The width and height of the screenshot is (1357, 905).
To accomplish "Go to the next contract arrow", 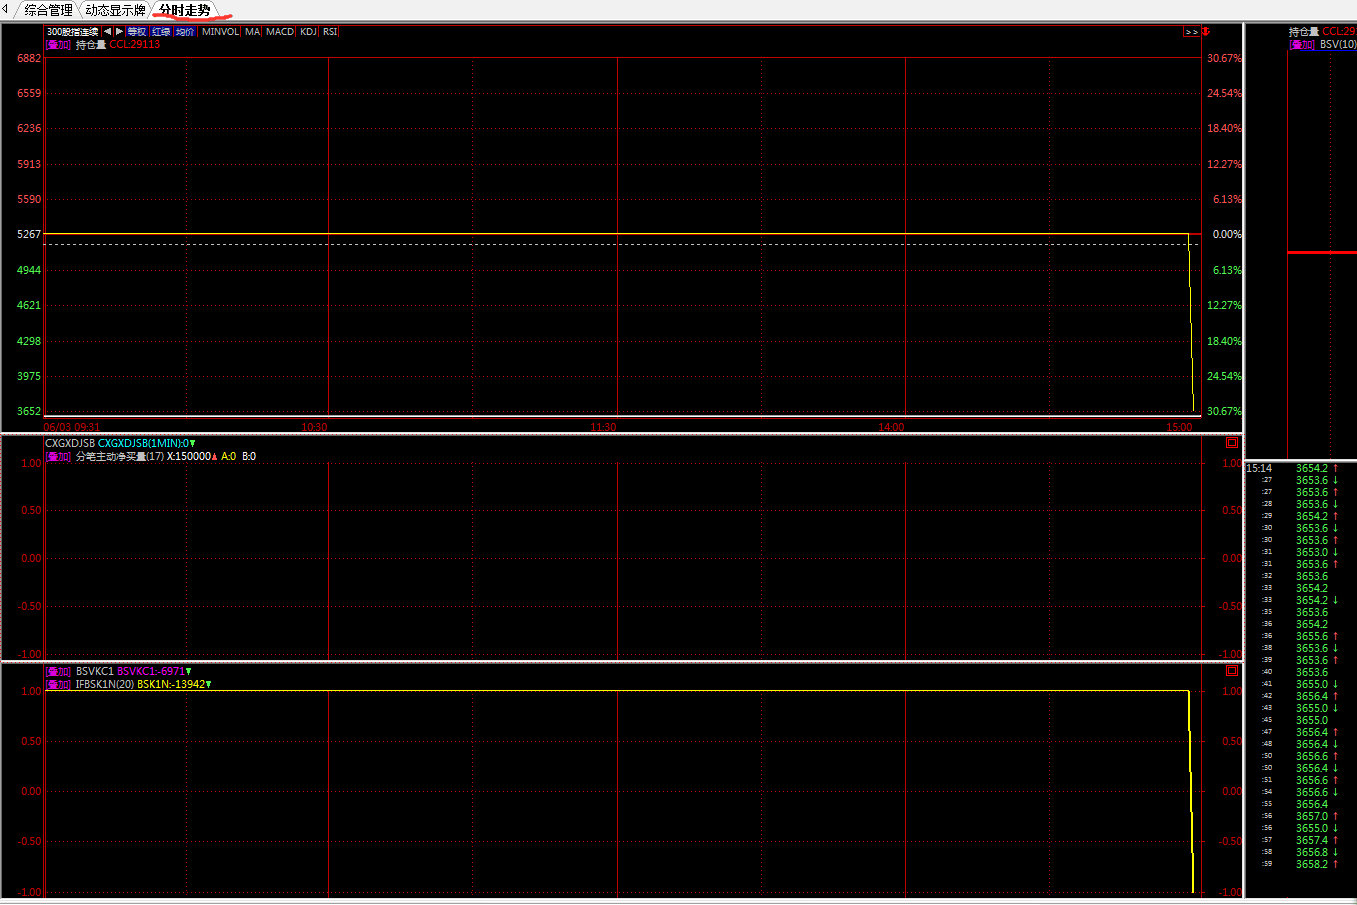I will point(119,32).
